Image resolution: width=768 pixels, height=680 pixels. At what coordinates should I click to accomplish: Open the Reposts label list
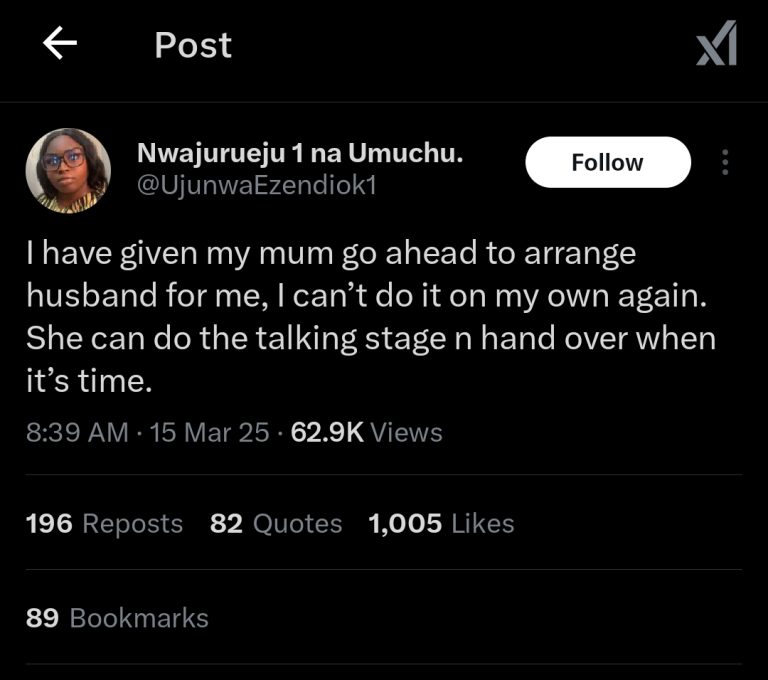click(x=132, y=524)
